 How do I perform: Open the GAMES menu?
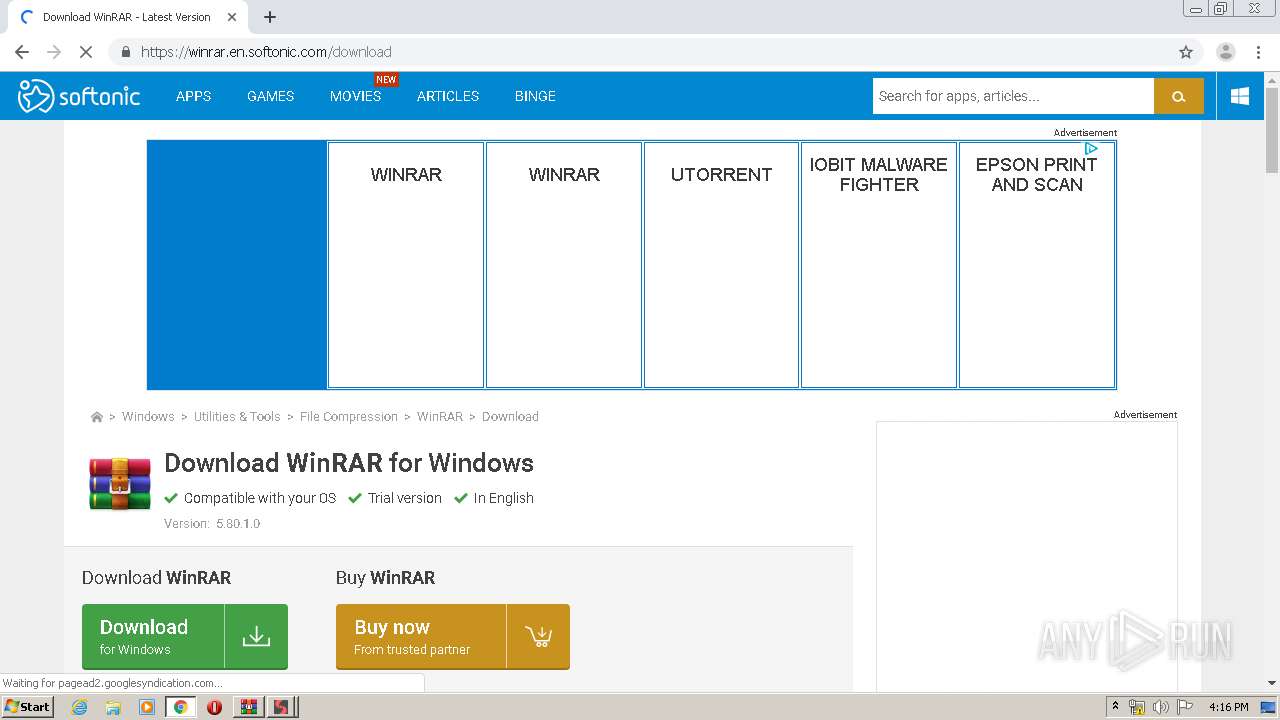click(271, 96)
